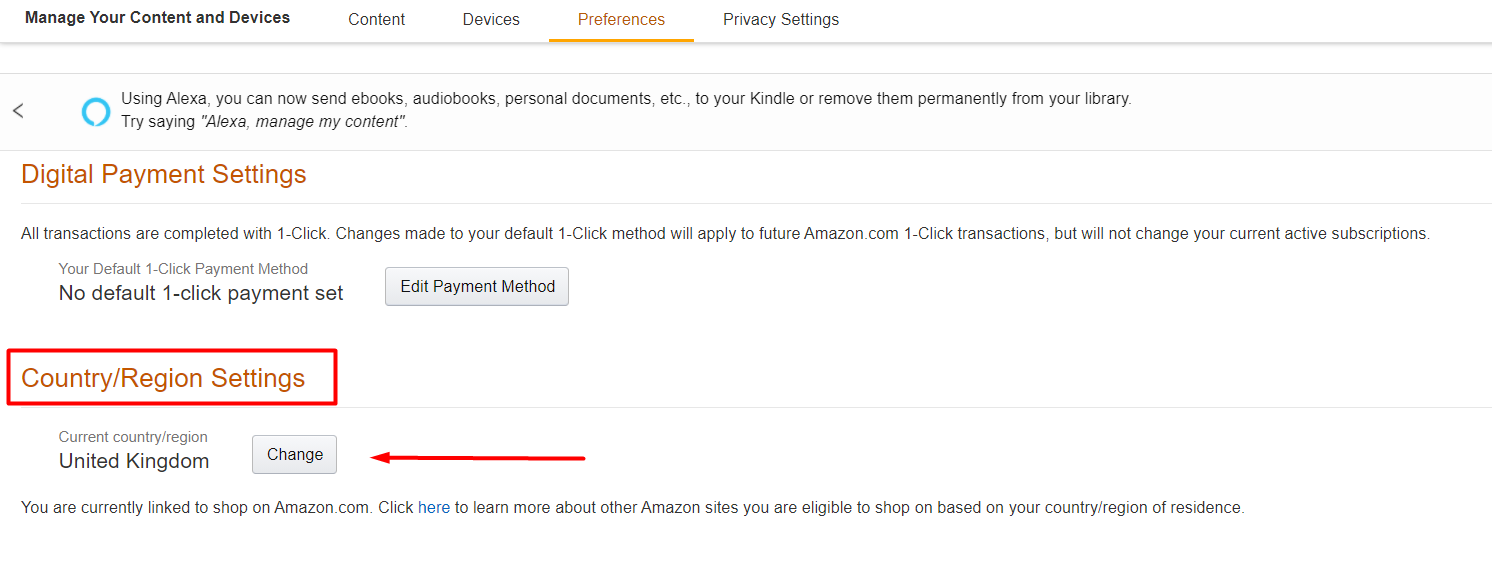Click the 'currently linked to shop on Amazon.com' sentence
Screen dimensions: 1492x561
tap(633, 508)
